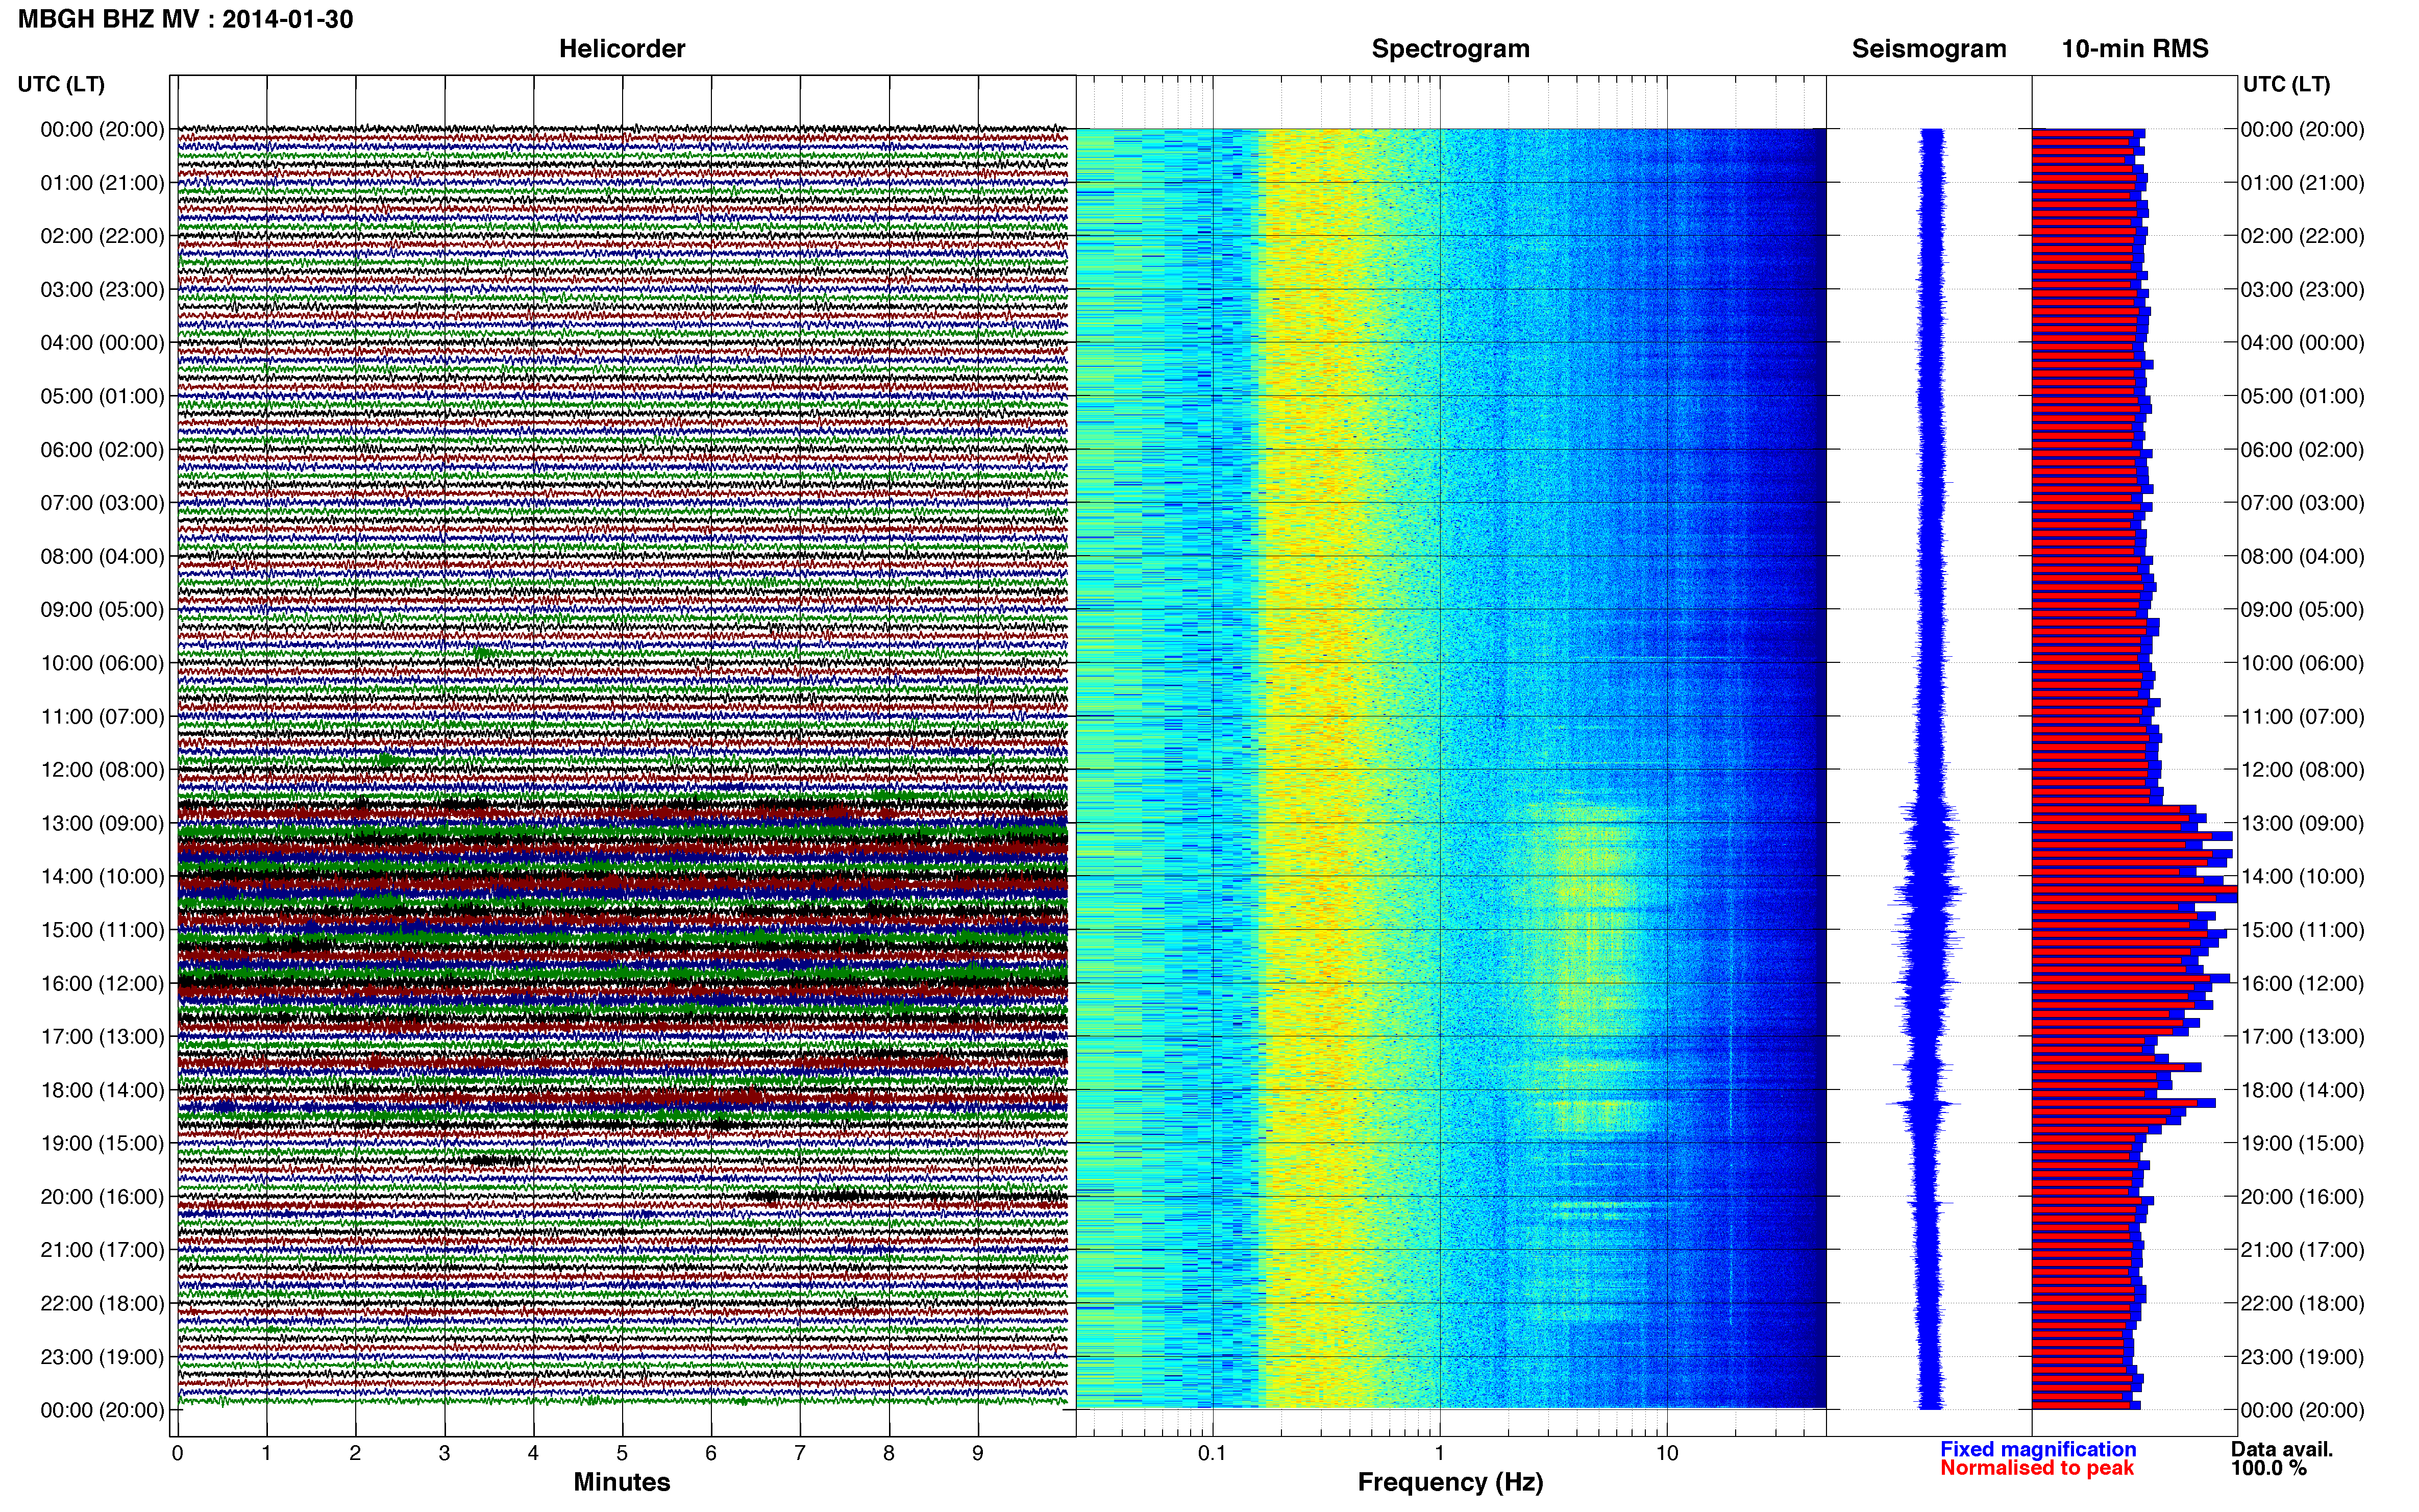Screen dimensions: 2419x1512
Task: Click the left '04:00 (00:00)' time label
Action: click(x=102, y=343)
